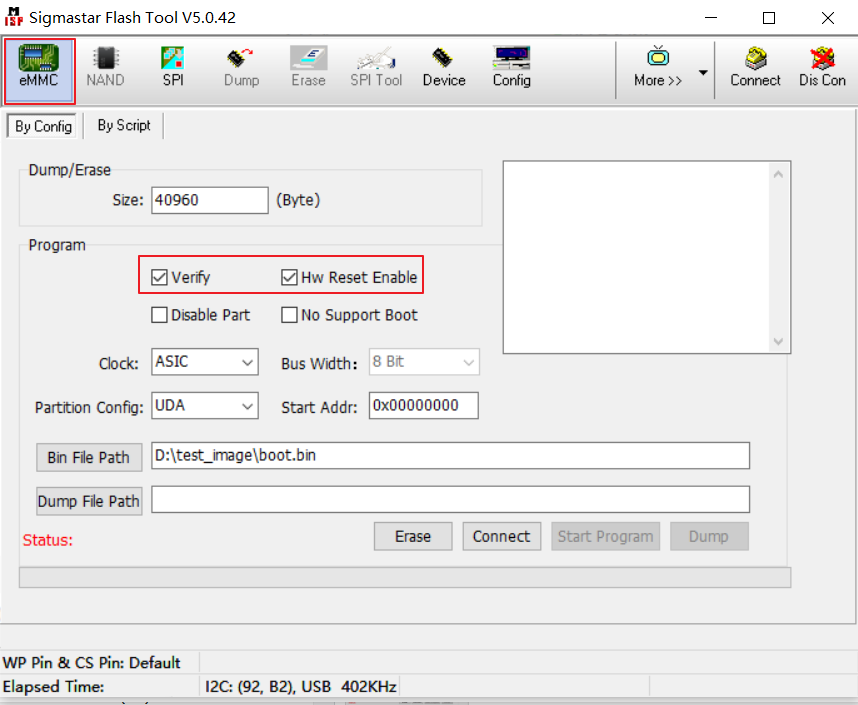Click the Connect icon in toolbar
Screen dimensions: 858x705
[x=755, y=67]
